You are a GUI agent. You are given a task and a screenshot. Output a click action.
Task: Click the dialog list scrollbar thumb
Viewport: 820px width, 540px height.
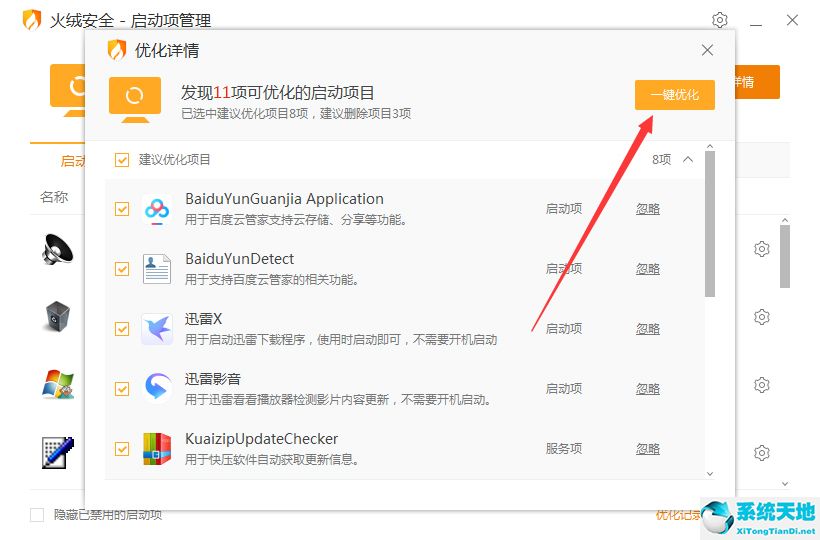point(710,224)
